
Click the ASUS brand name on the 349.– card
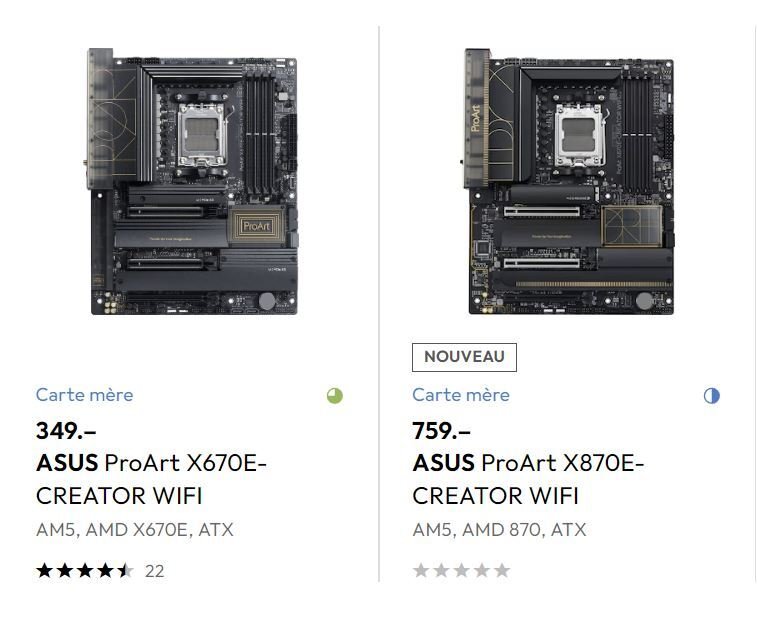(x=67, y=463)
